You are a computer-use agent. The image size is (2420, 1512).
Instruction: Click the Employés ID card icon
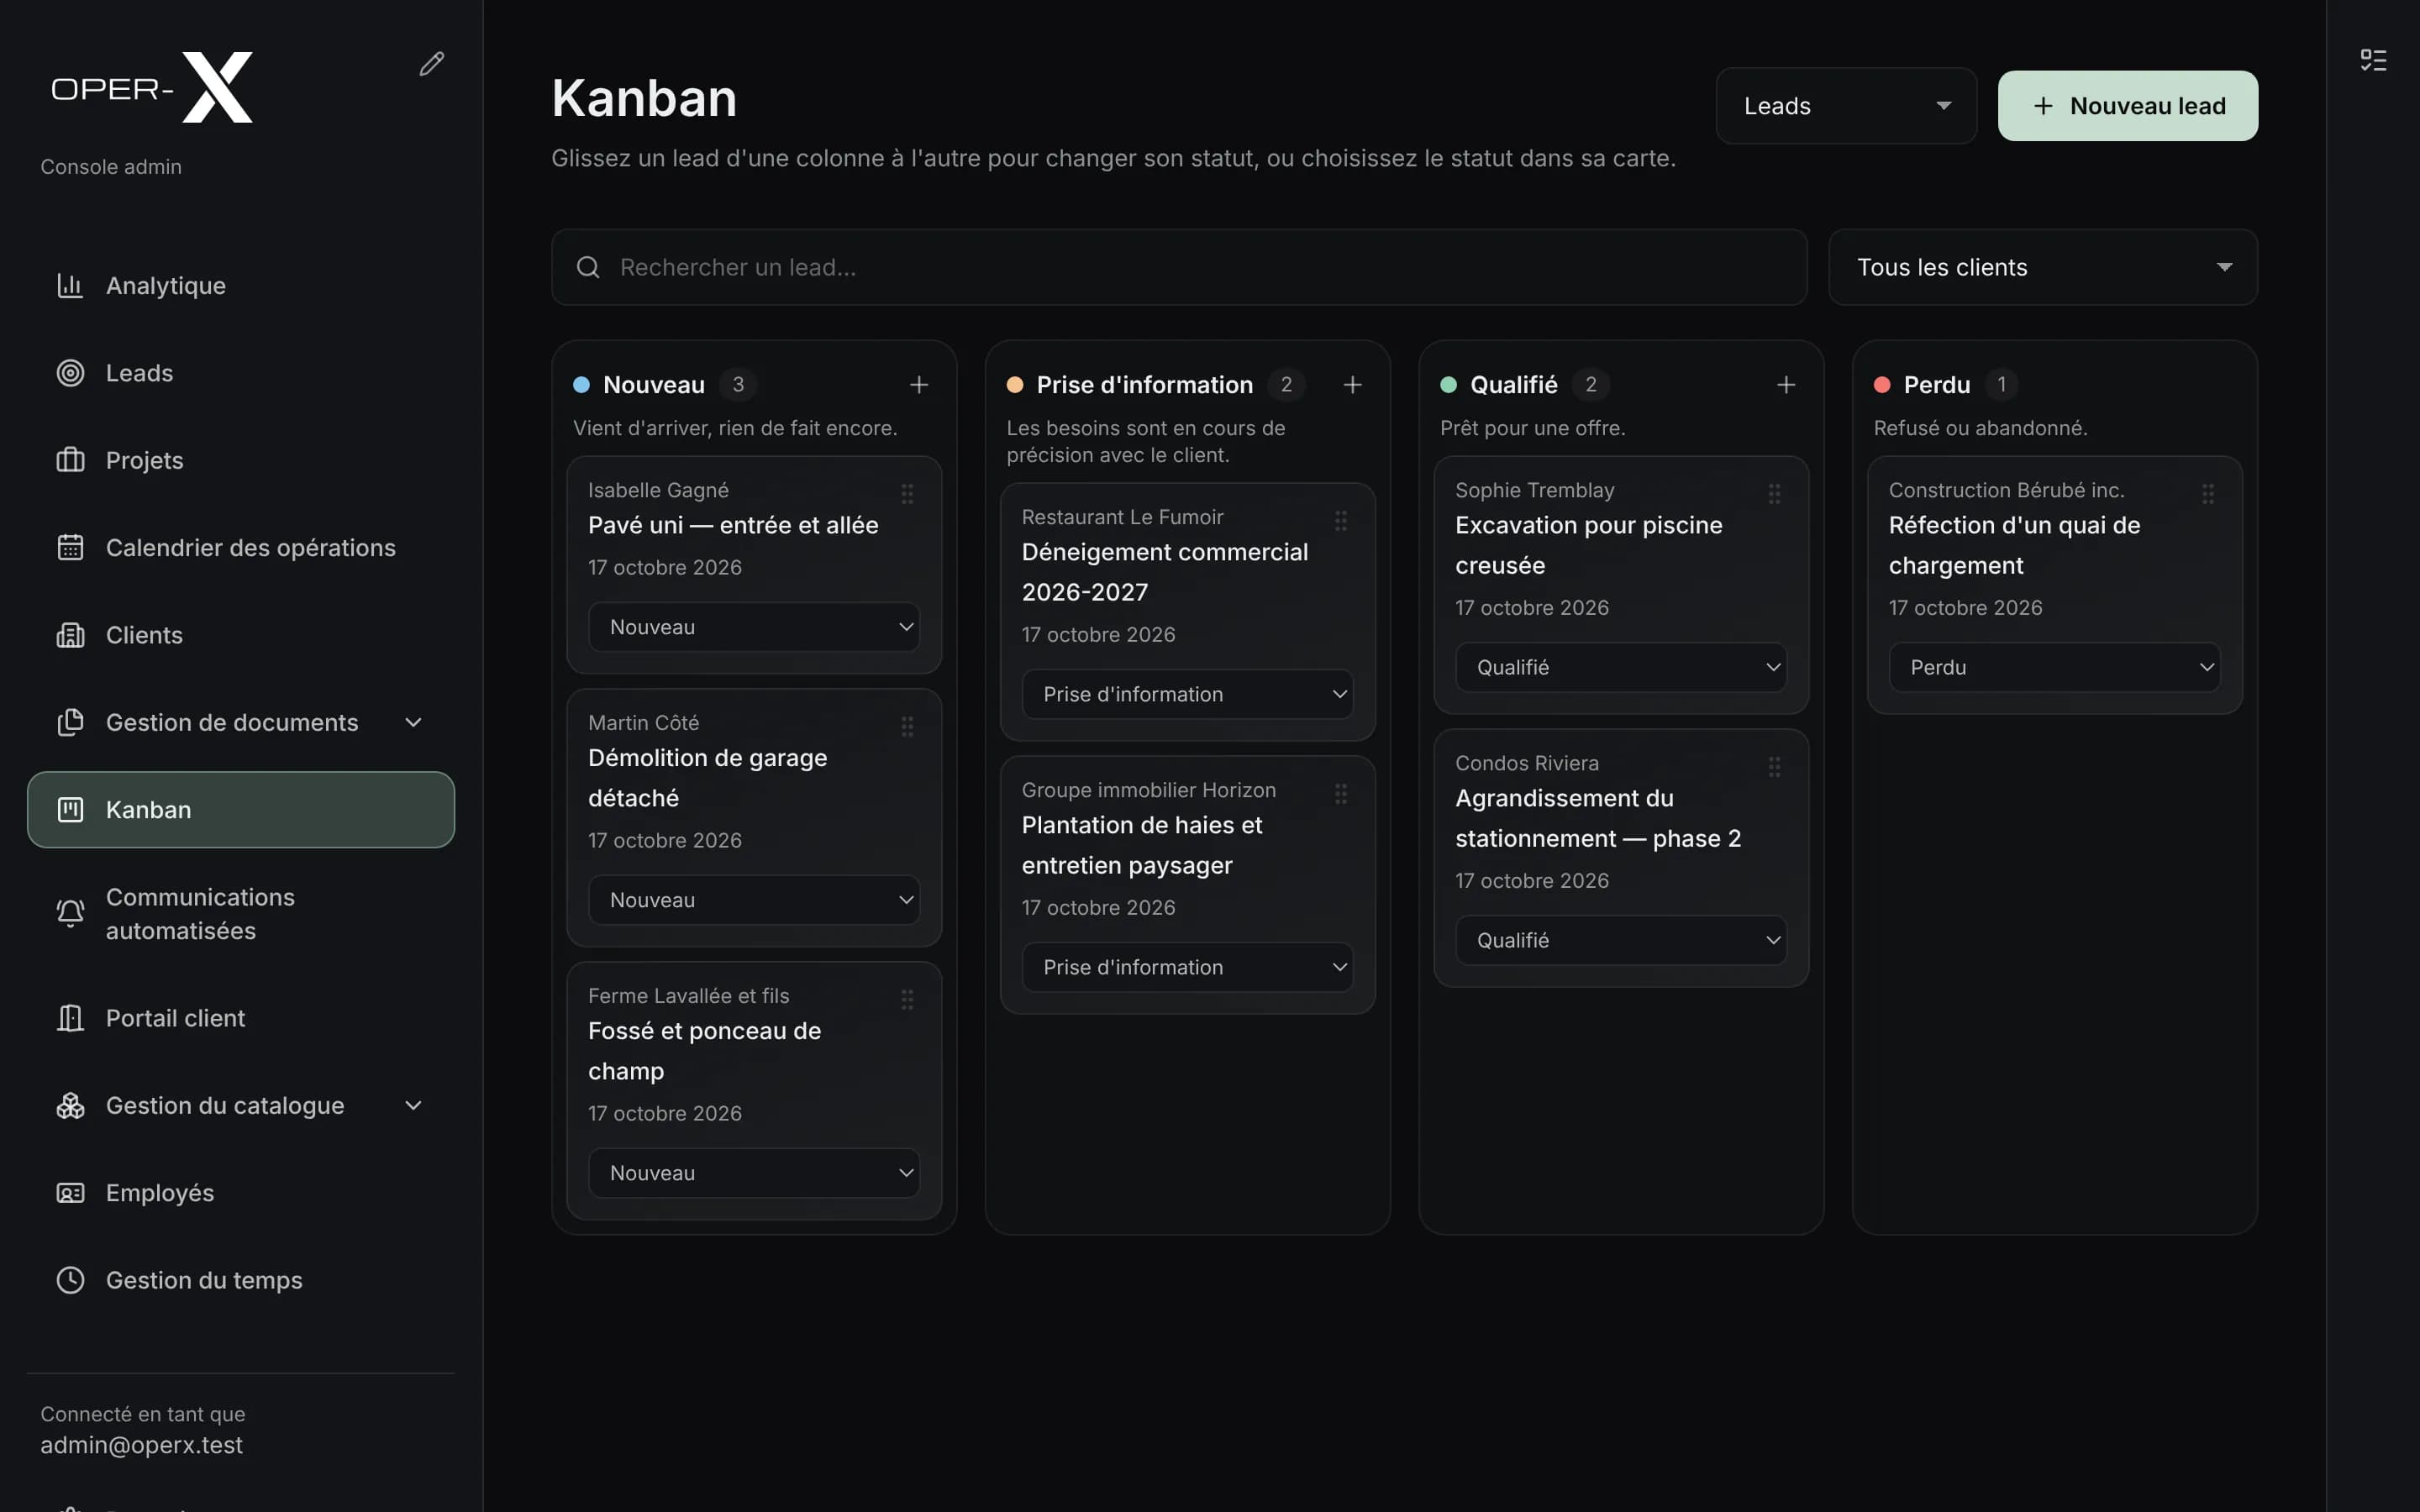click(x=70, y=1193)
